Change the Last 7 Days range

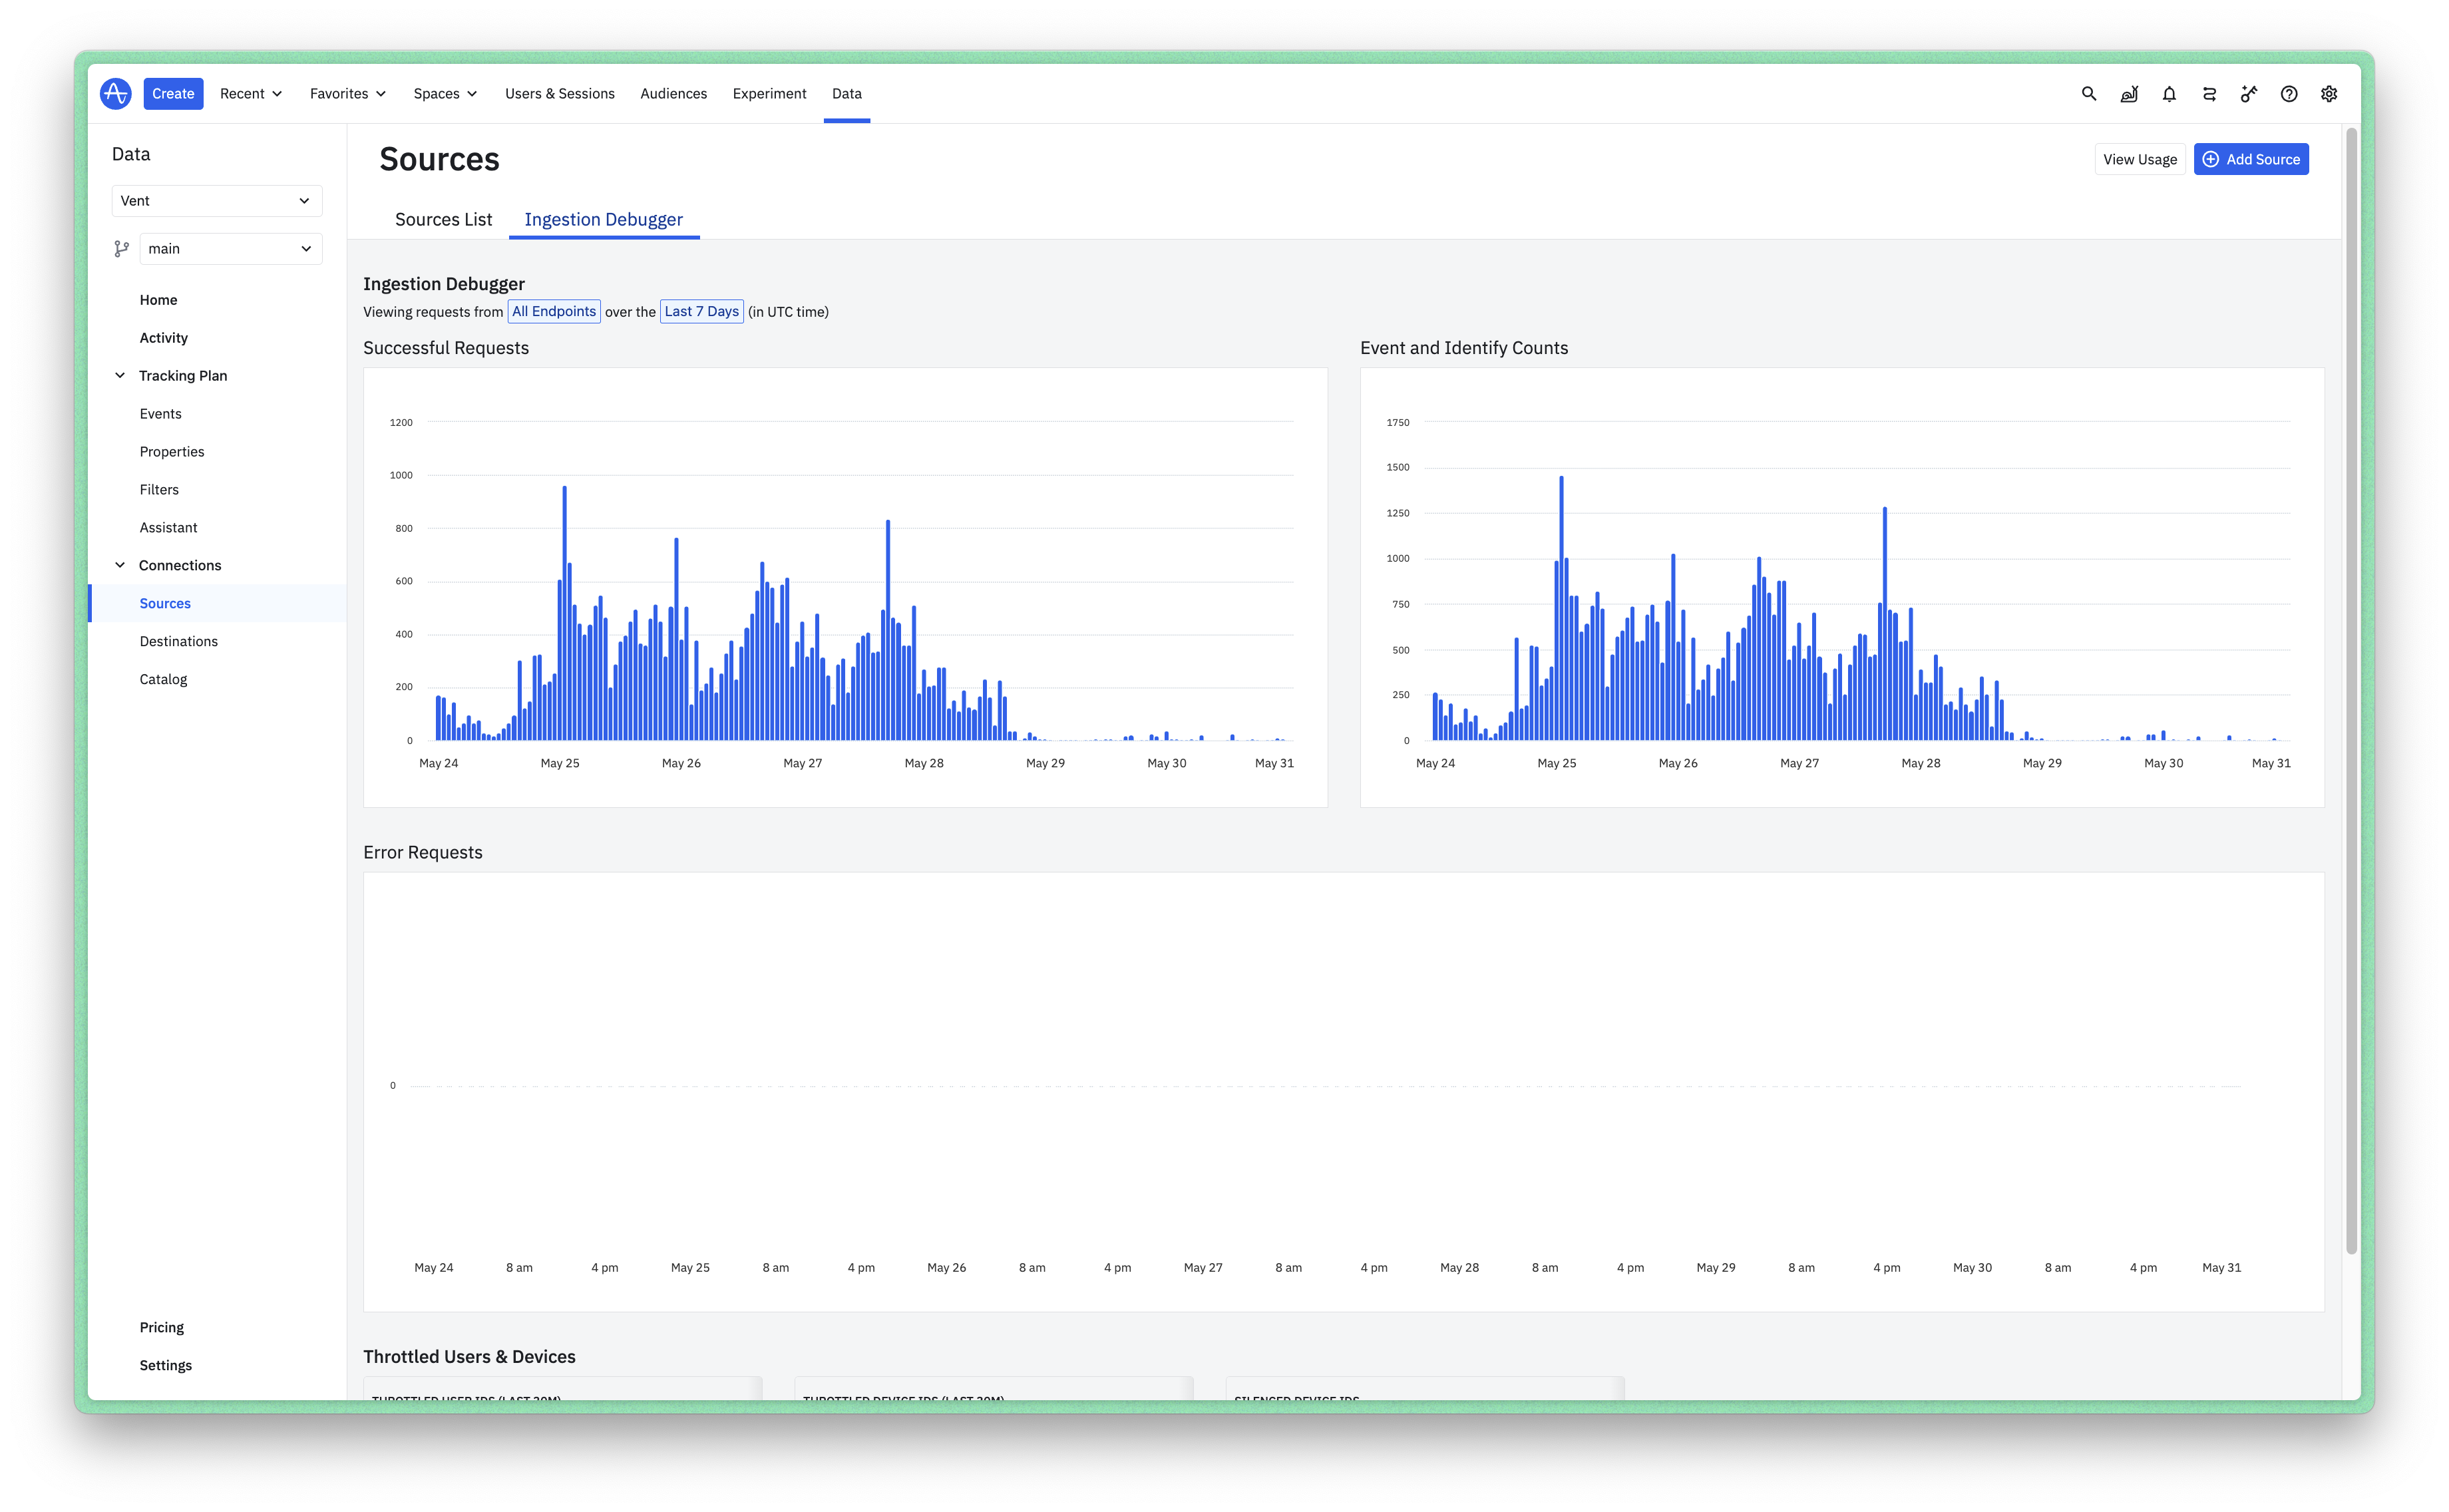pyautogui.click(x=701, y=312)
